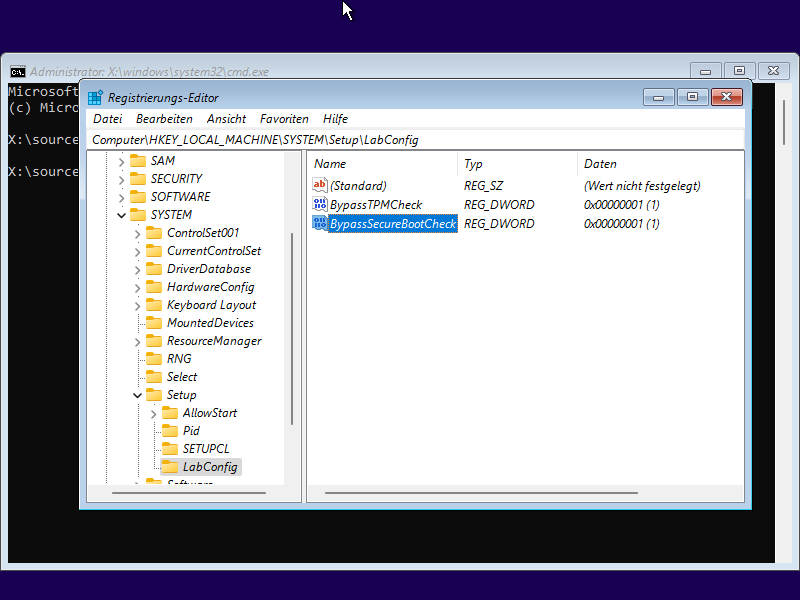Click the Registry Editor title bar icon
This screenshot has width=800, height=600.
click(x=95, y=98)
